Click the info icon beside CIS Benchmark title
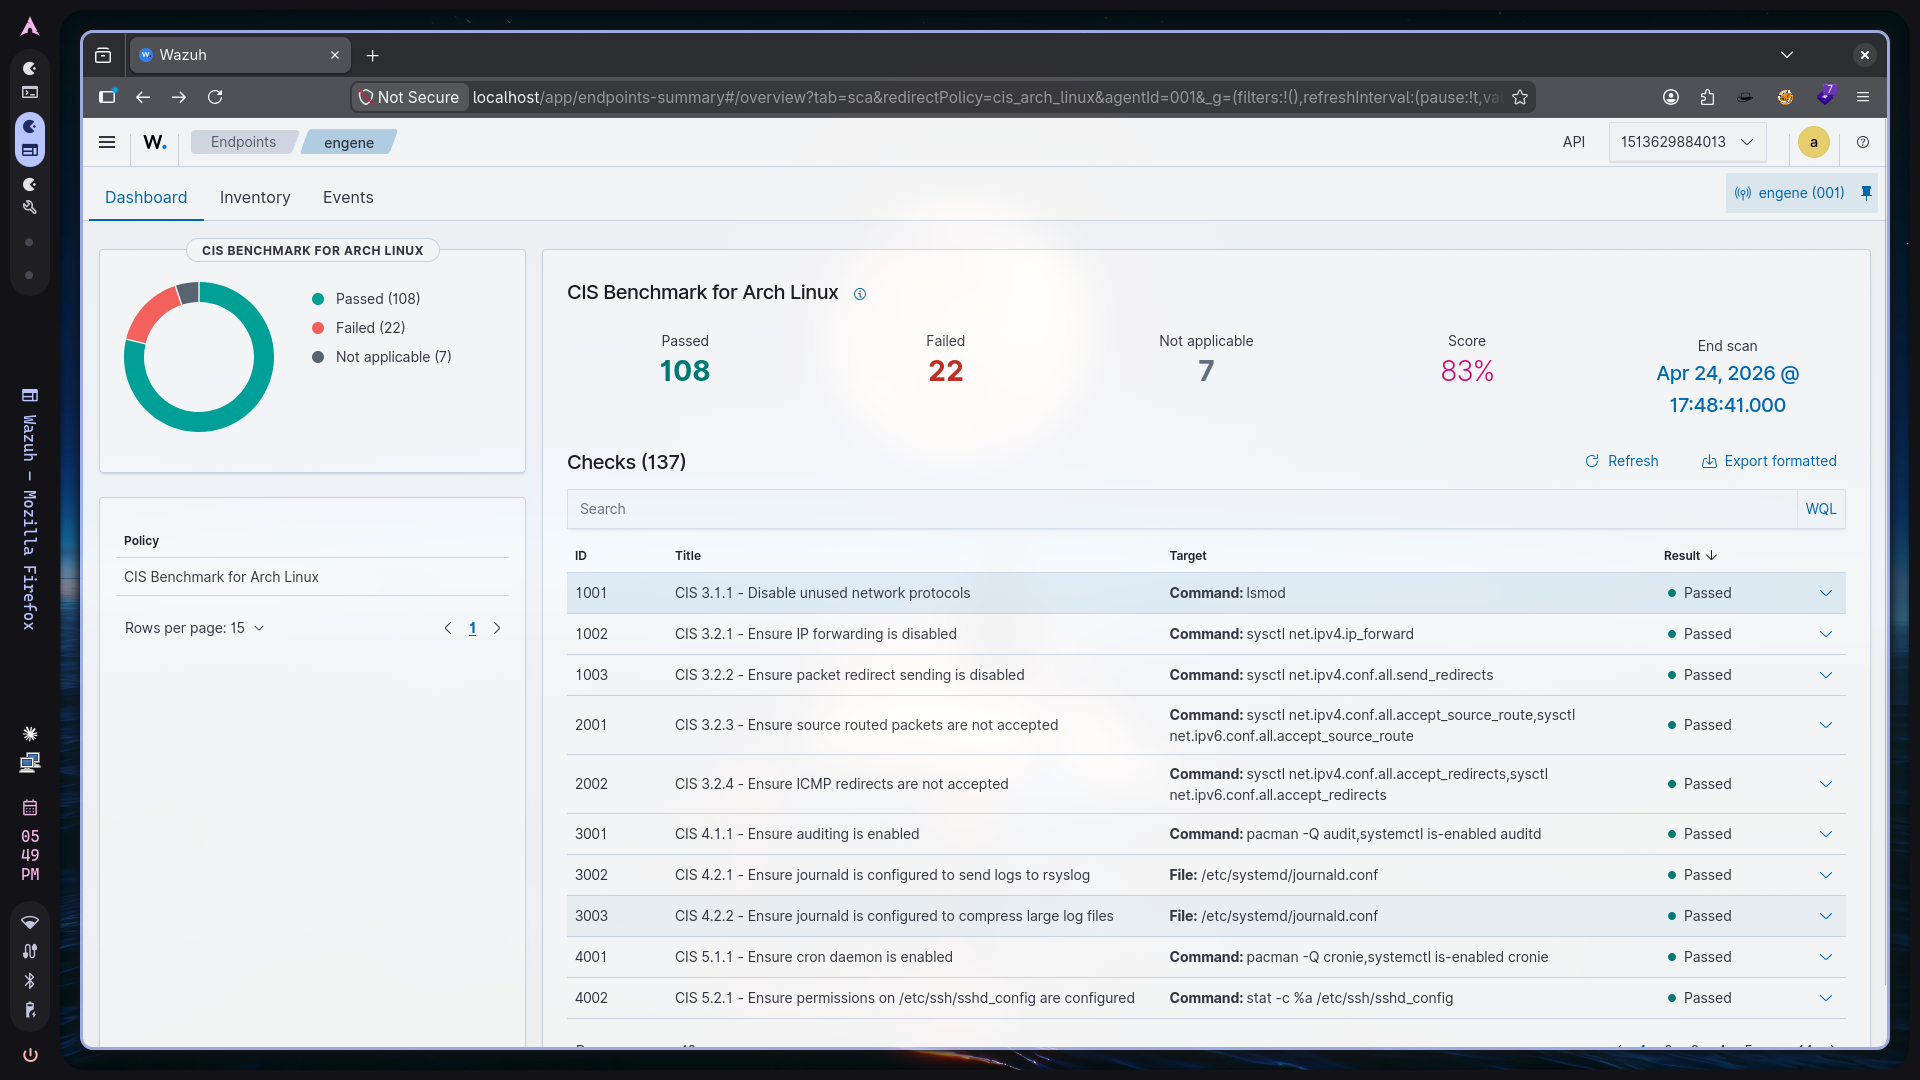 860,294
